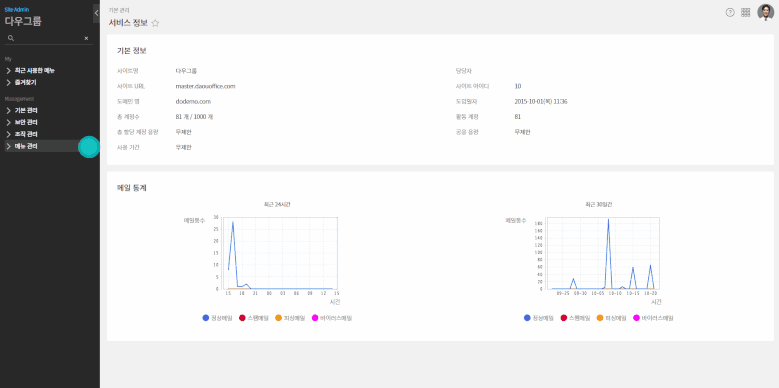The height and width of the screenshot is (388, 779).
Task: Toggle 피싱메일 legend in 24-hour chart
Action: [290, 318]
